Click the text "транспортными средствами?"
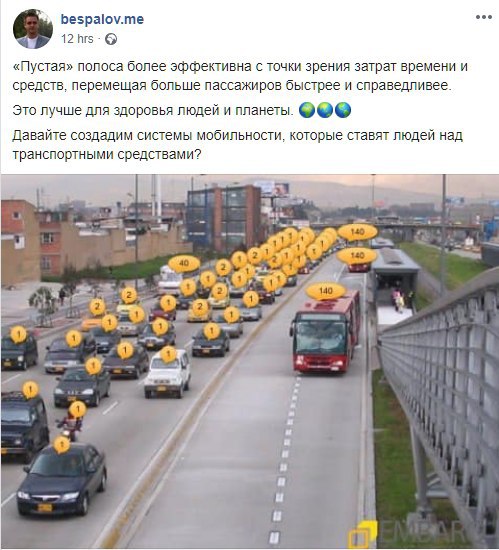The image size is (499, 550). click(x=107, y=155)
